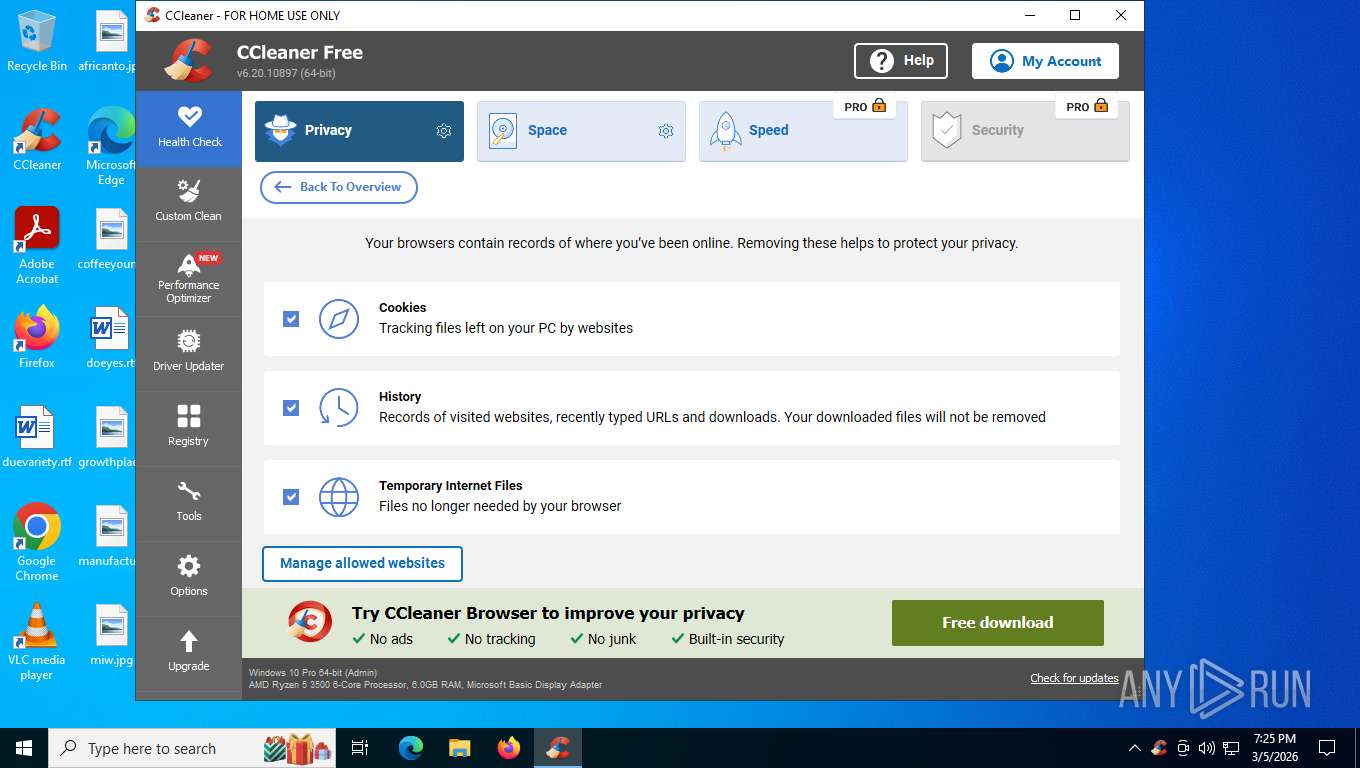This screenshot has height=768, width=1360.
Task: Open the Custom Clean section
Action: tap(189, 203)
